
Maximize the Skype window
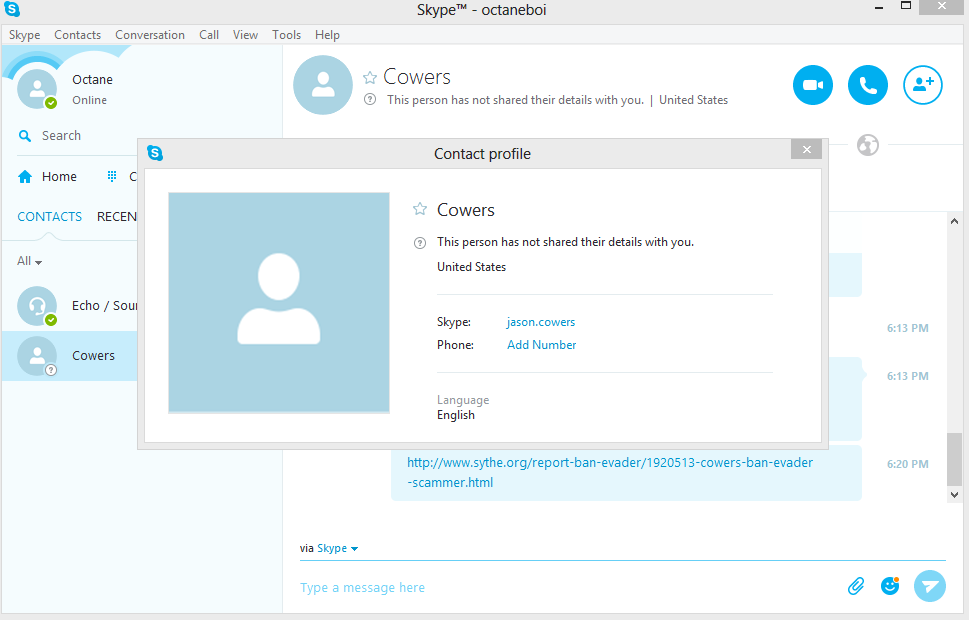click(x=906, y=6)
